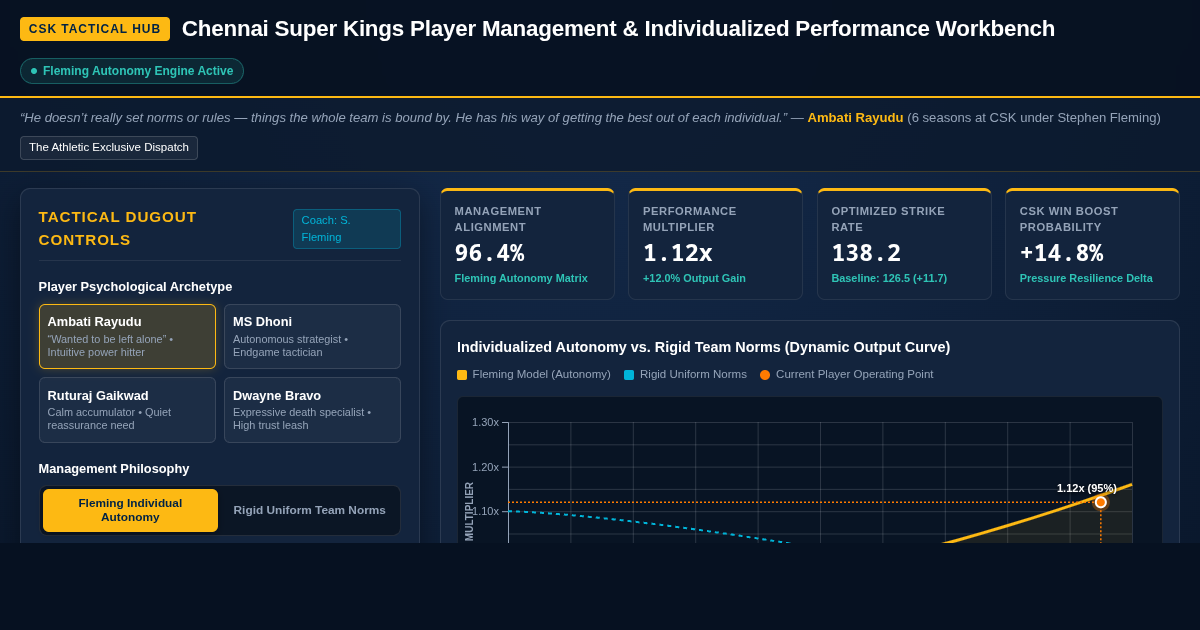Click the Player Psychological Archetype label

pyautogui.click(x=136, y=287)
